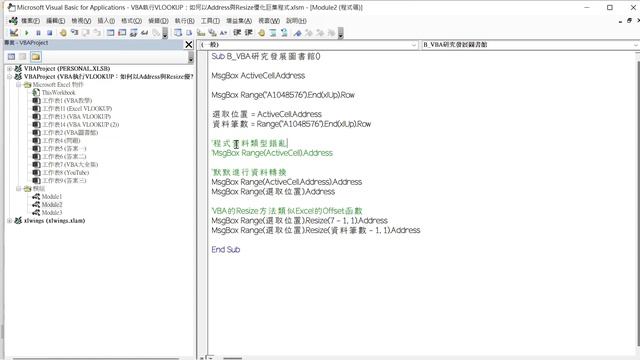Click line 'MsgBox Range(選取位置).Resize(7 - 1, 1).Address'
The width and height of the screenshot is (640, 360).
pyautogui.click(x=300, y=220)
